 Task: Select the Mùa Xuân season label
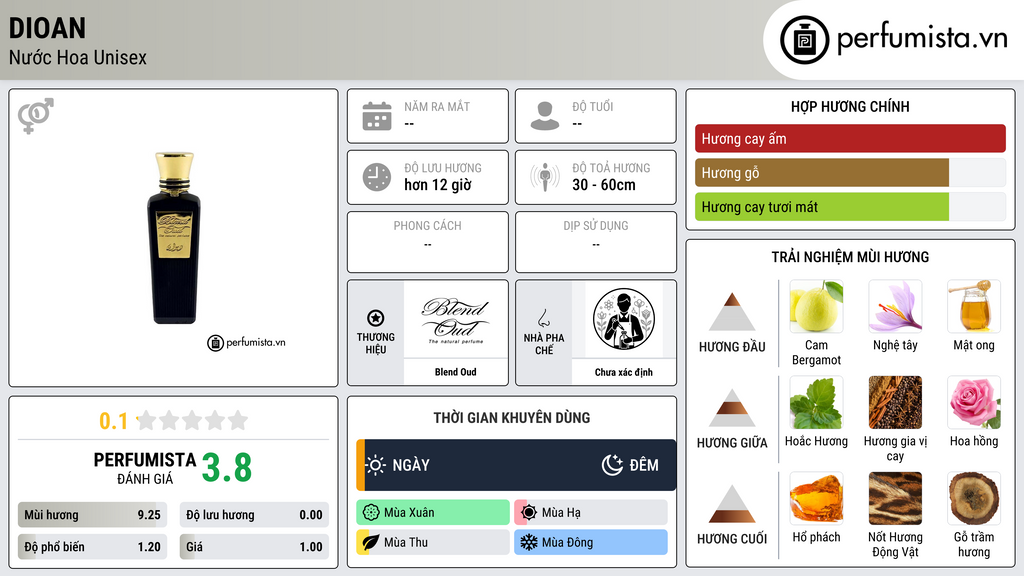pos(409,513)
